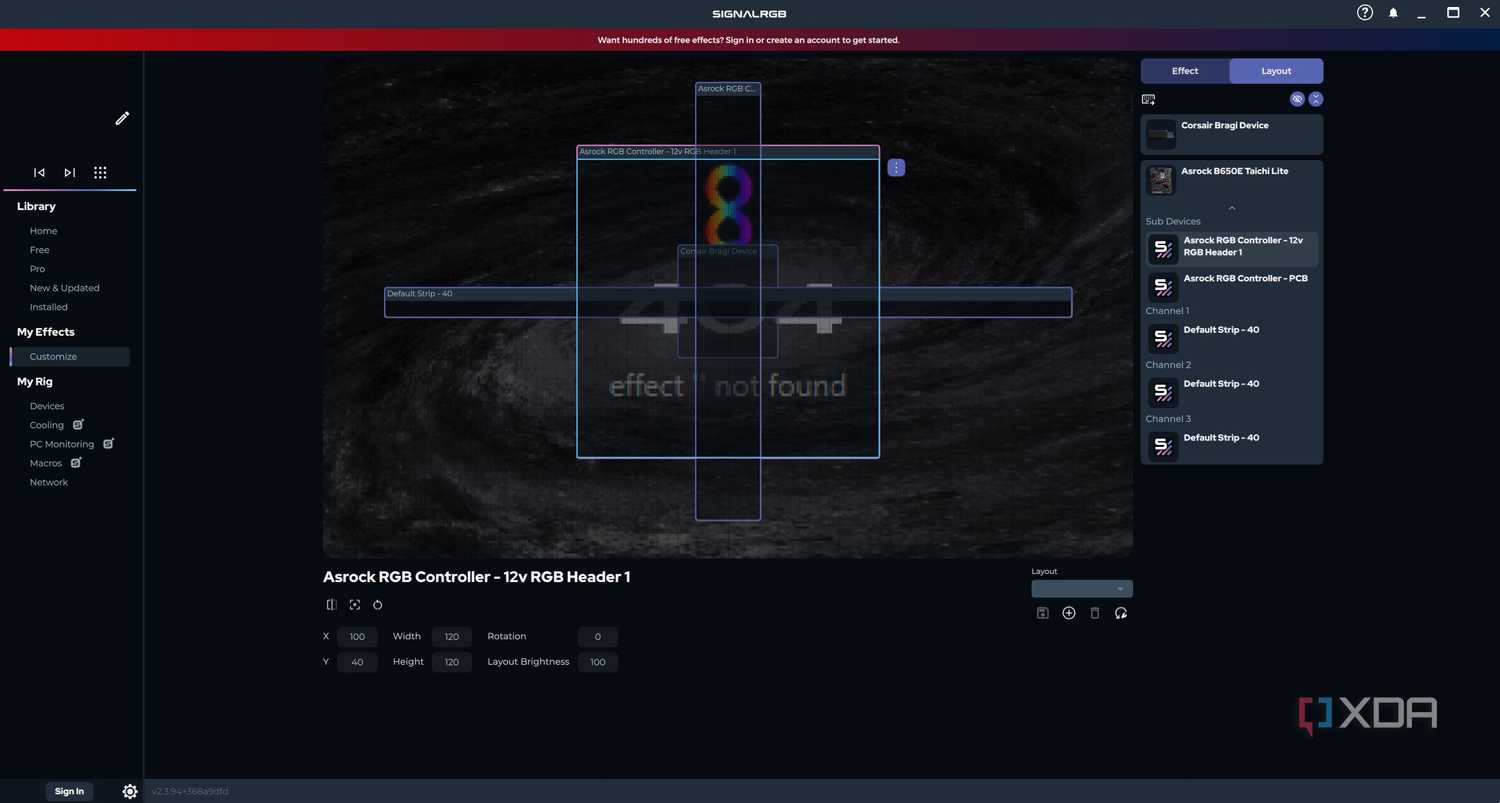Click the X position input field
1500x803 pixels.
tap(357, 637)
